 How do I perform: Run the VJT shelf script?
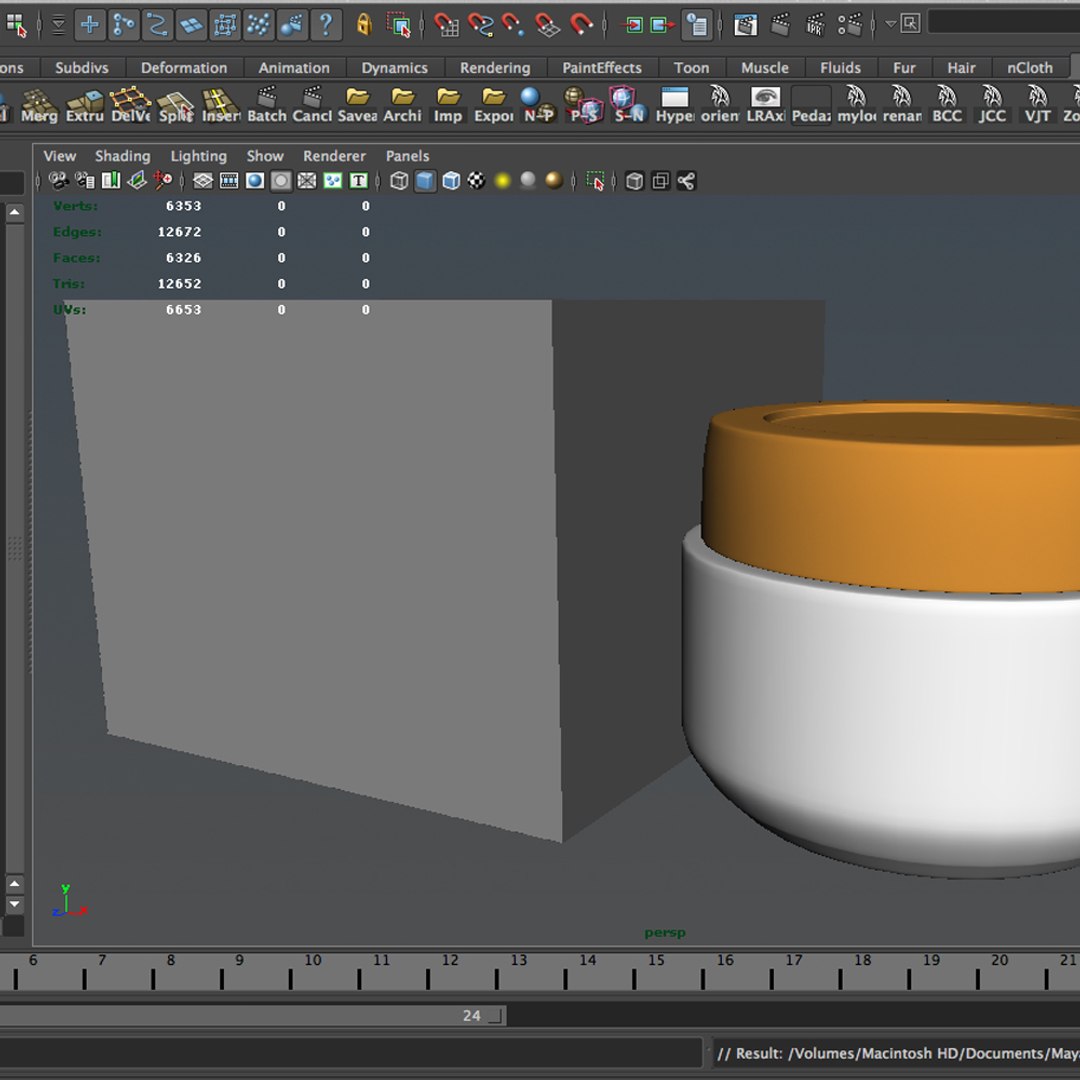coord(1037,105)
